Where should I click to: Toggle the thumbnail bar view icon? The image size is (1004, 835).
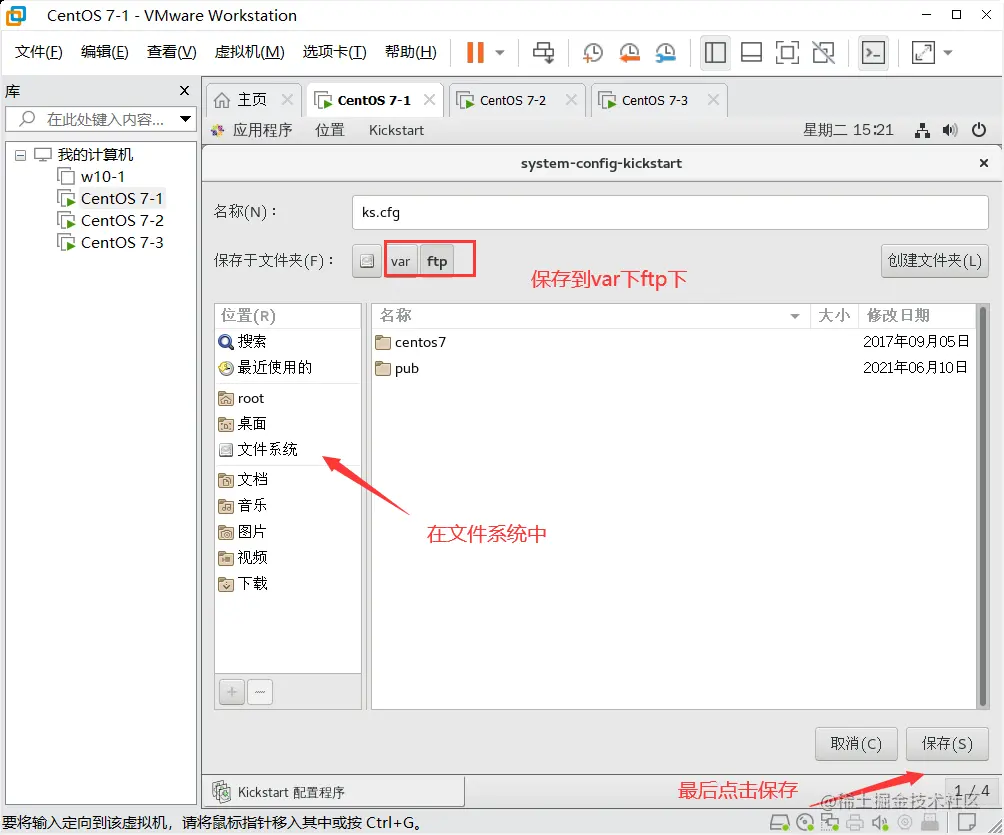[751, 53]
